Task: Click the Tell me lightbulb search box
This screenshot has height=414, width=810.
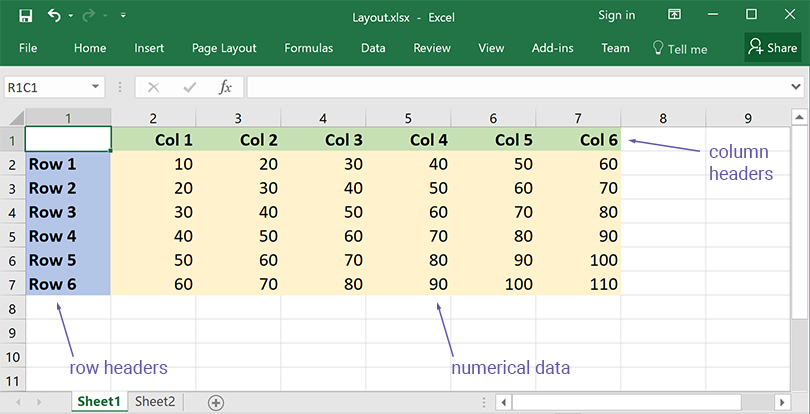Action: (680, 49)
